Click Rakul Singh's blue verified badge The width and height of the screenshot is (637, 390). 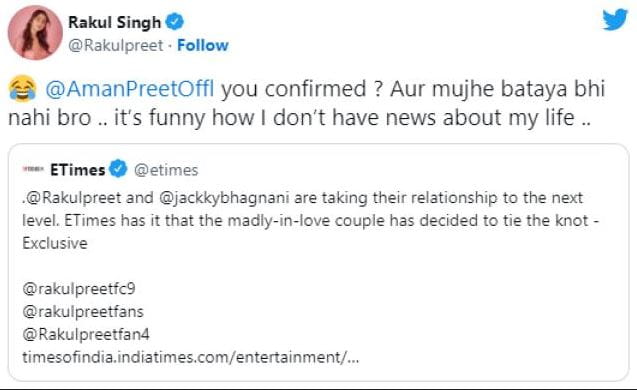175,22
